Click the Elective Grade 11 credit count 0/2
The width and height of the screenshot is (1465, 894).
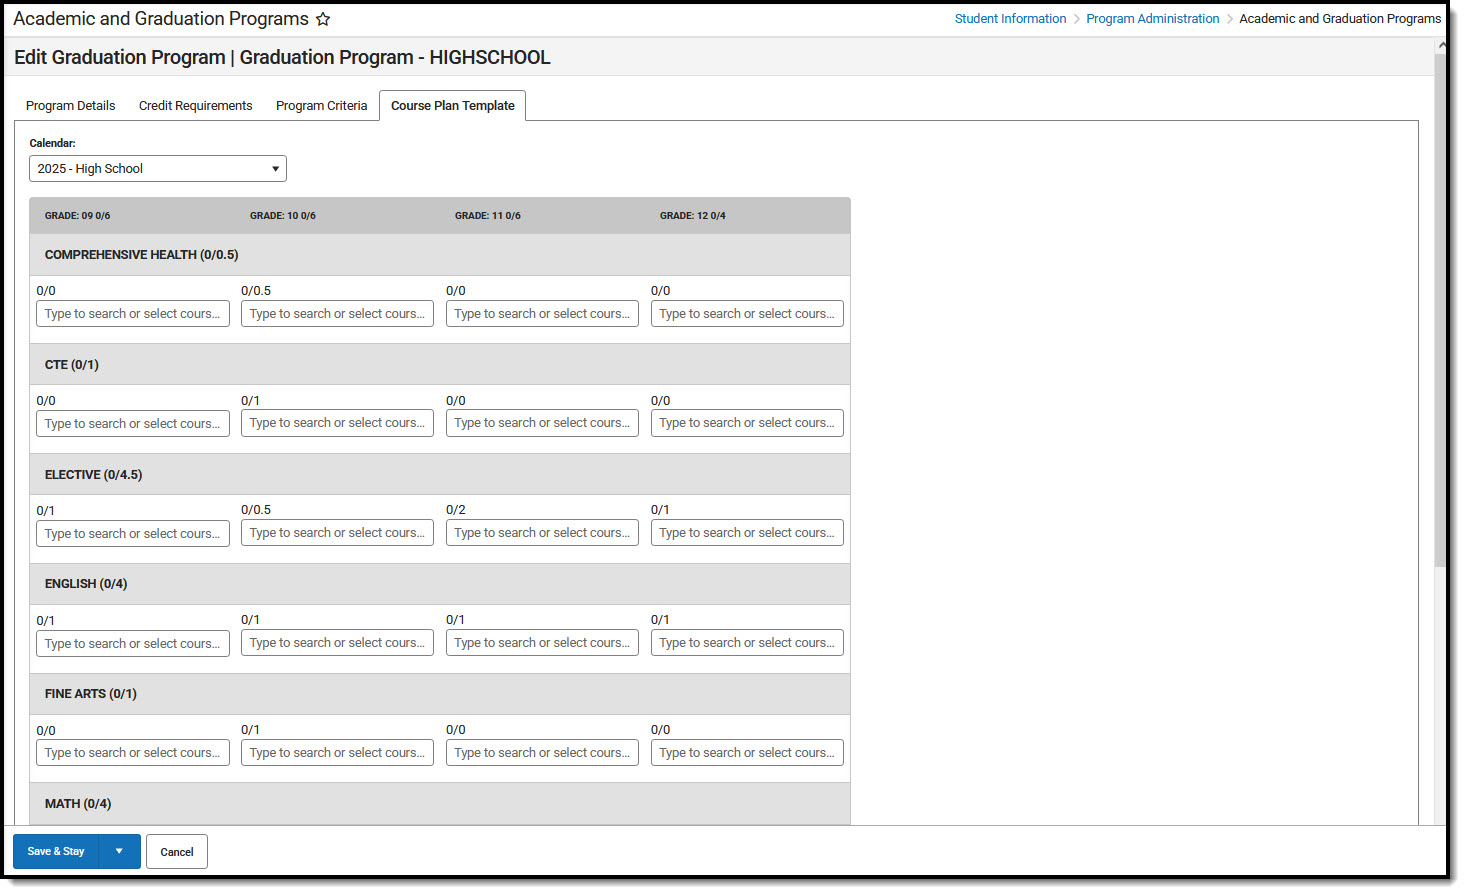tap(456, 510)
